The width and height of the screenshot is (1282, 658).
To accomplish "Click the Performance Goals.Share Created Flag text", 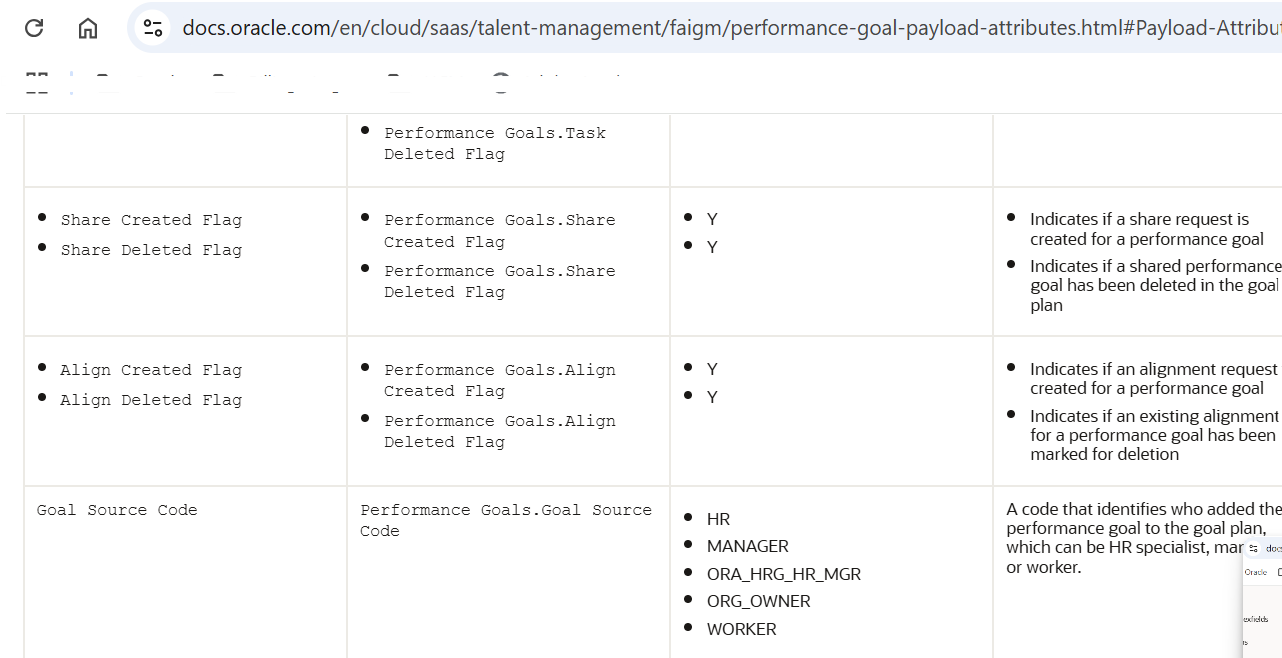I will [500, 230].
